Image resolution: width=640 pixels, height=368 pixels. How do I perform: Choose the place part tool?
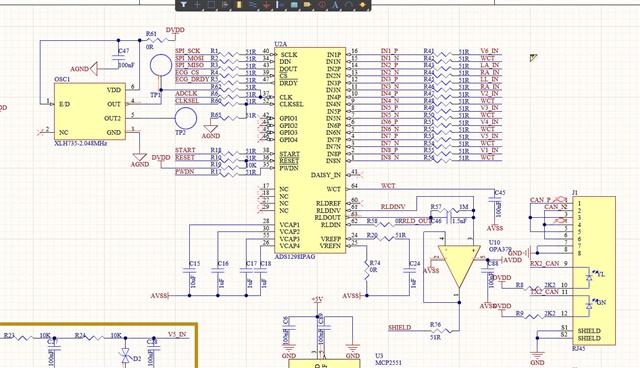pyautogui.click(x=239, y=4)
